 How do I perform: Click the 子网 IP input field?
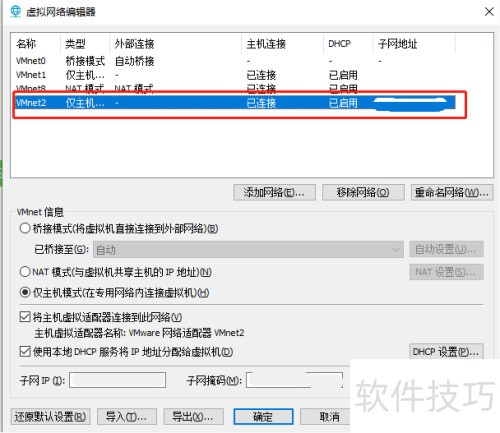pyautogui.click(x=117, y=380)
